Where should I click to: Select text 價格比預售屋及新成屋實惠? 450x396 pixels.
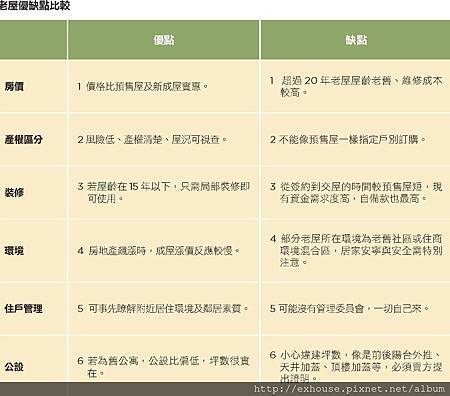click(x=143, y=86)
